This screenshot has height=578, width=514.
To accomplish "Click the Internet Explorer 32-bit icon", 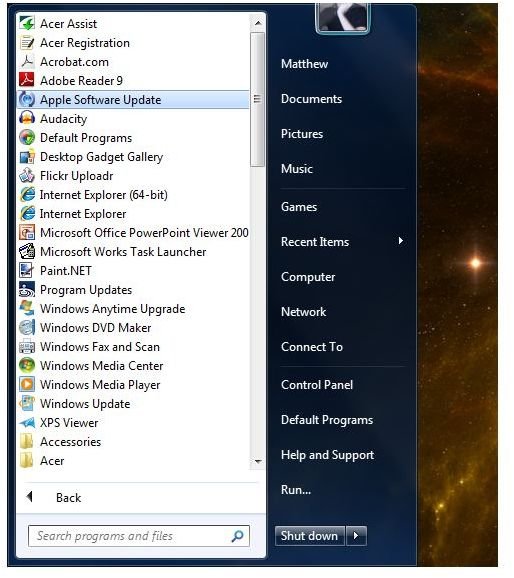I will point(27,213).
